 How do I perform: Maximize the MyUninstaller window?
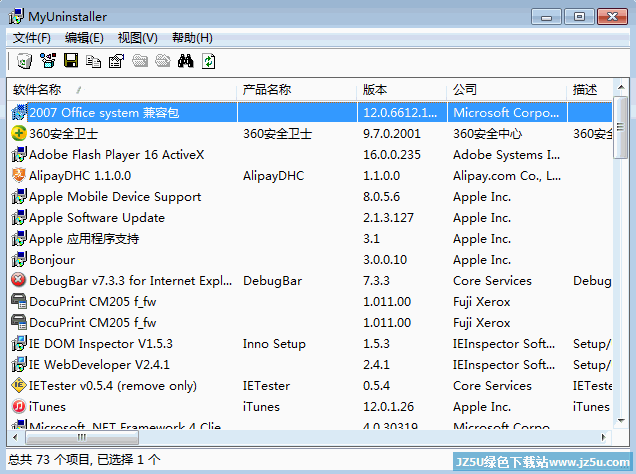579,17
